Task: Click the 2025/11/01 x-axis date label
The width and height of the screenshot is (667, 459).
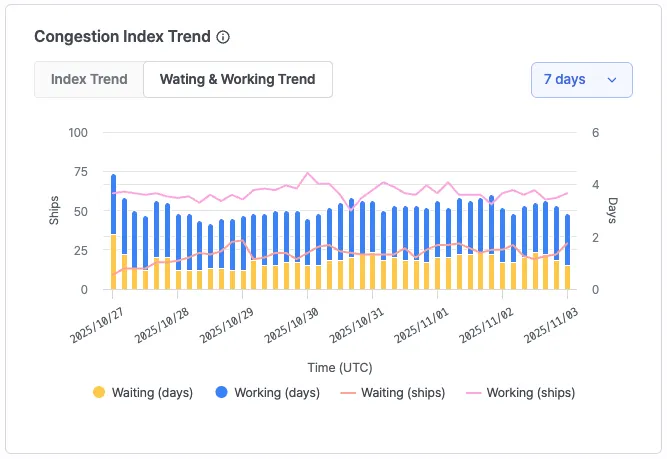Action: [x=422, y=326]
